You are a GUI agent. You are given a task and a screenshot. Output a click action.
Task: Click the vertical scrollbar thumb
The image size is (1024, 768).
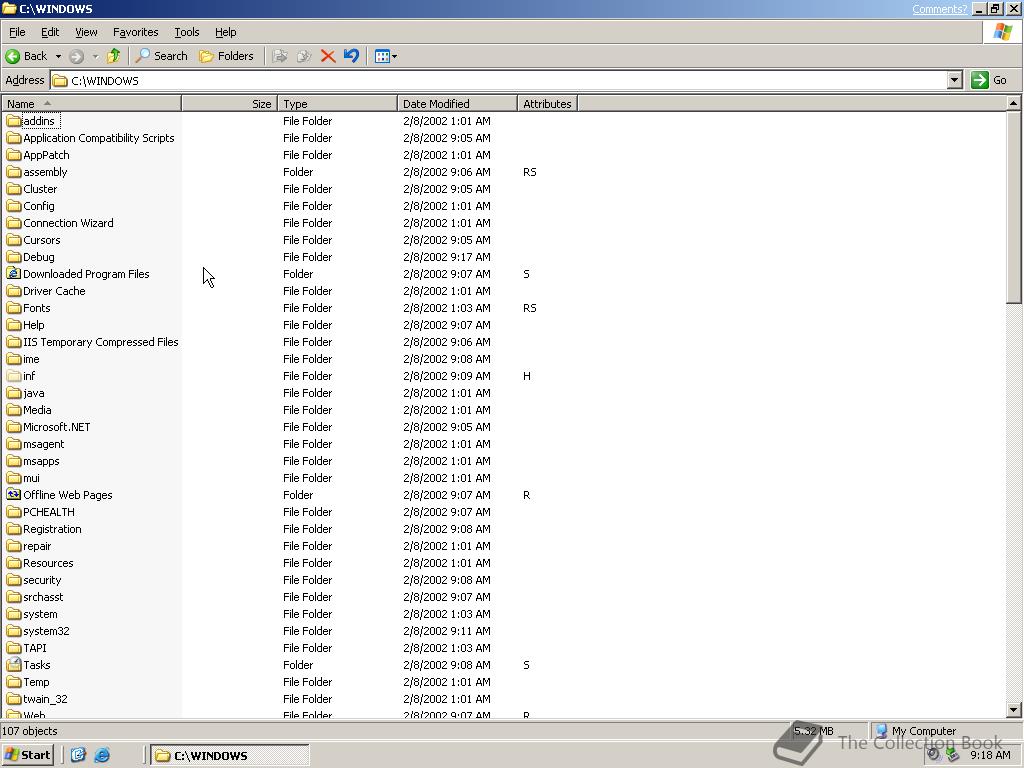coord(1014,207)
